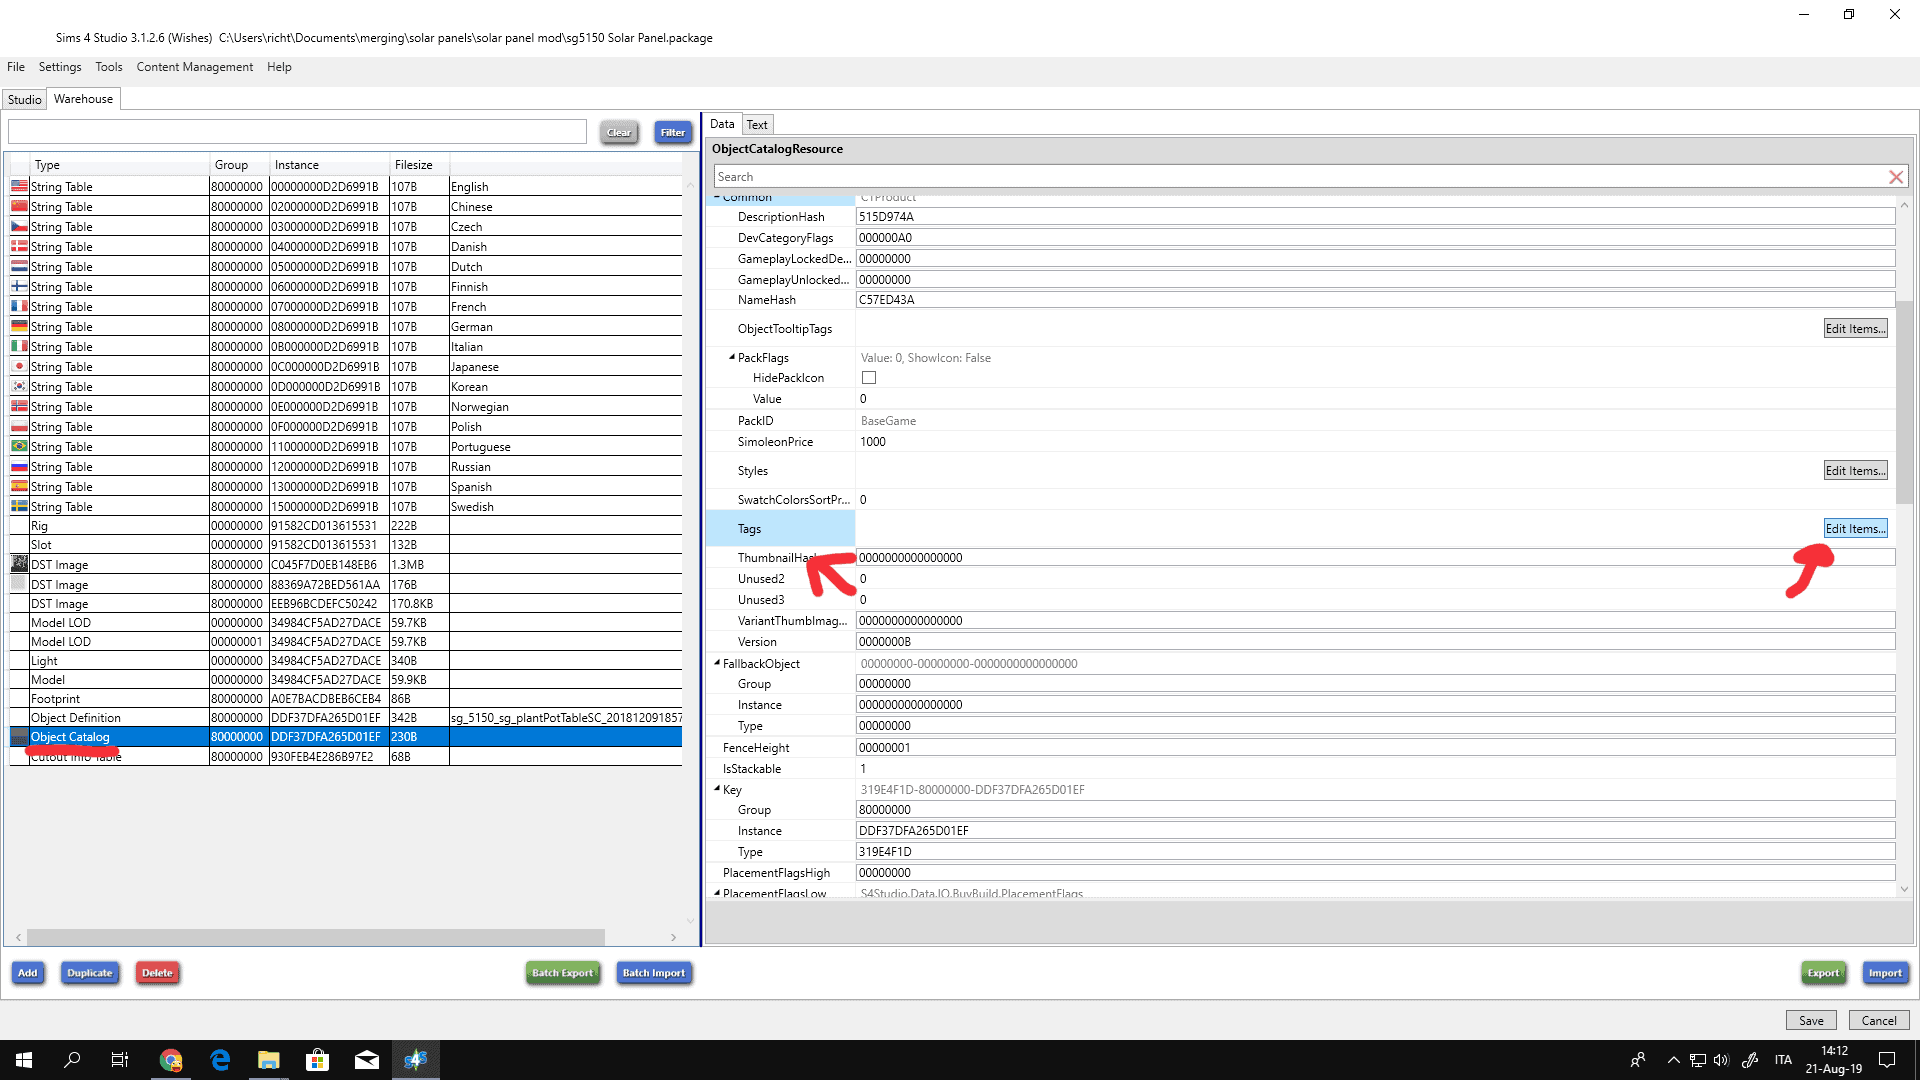
Task: Click the Sims 4 Studio taskbar icon
Action: (415, 1060)
